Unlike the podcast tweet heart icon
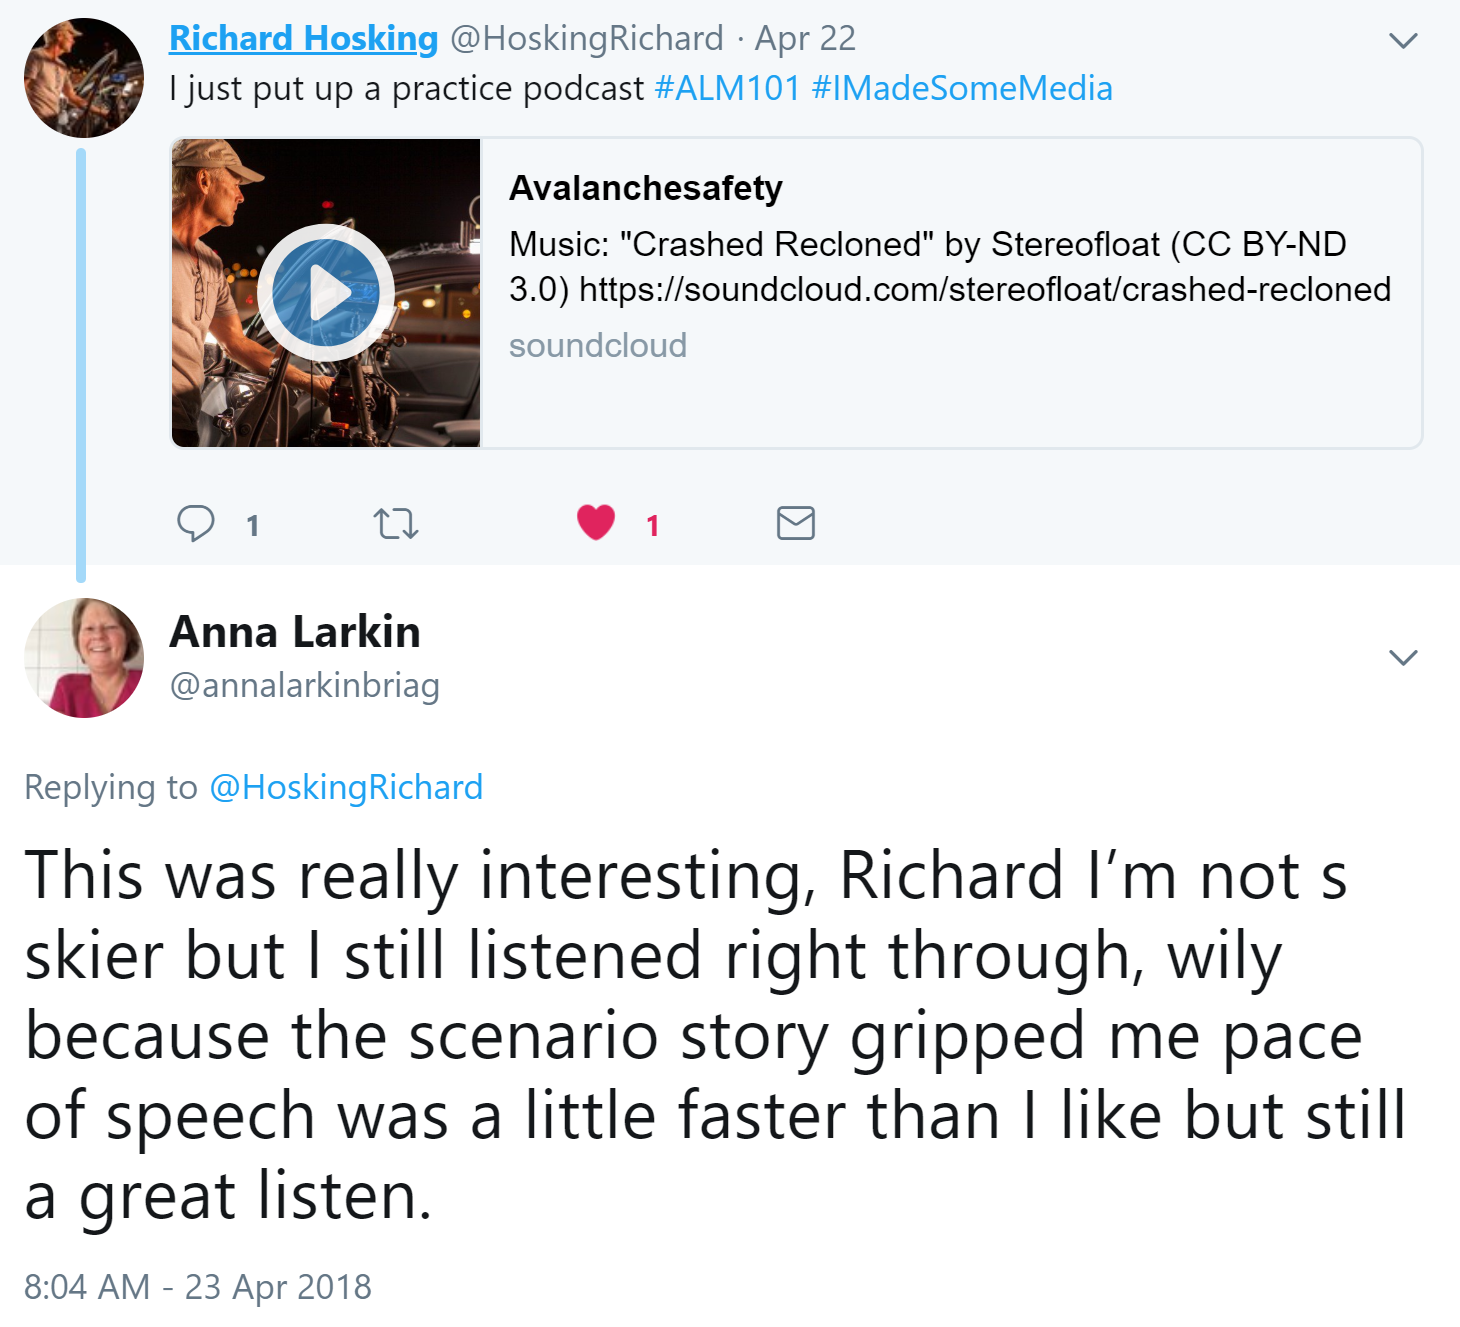 [x=596, y=520]
